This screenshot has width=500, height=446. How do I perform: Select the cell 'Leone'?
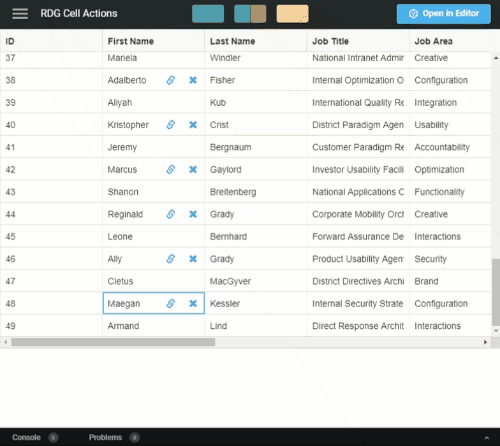click(x=153, y=236)
